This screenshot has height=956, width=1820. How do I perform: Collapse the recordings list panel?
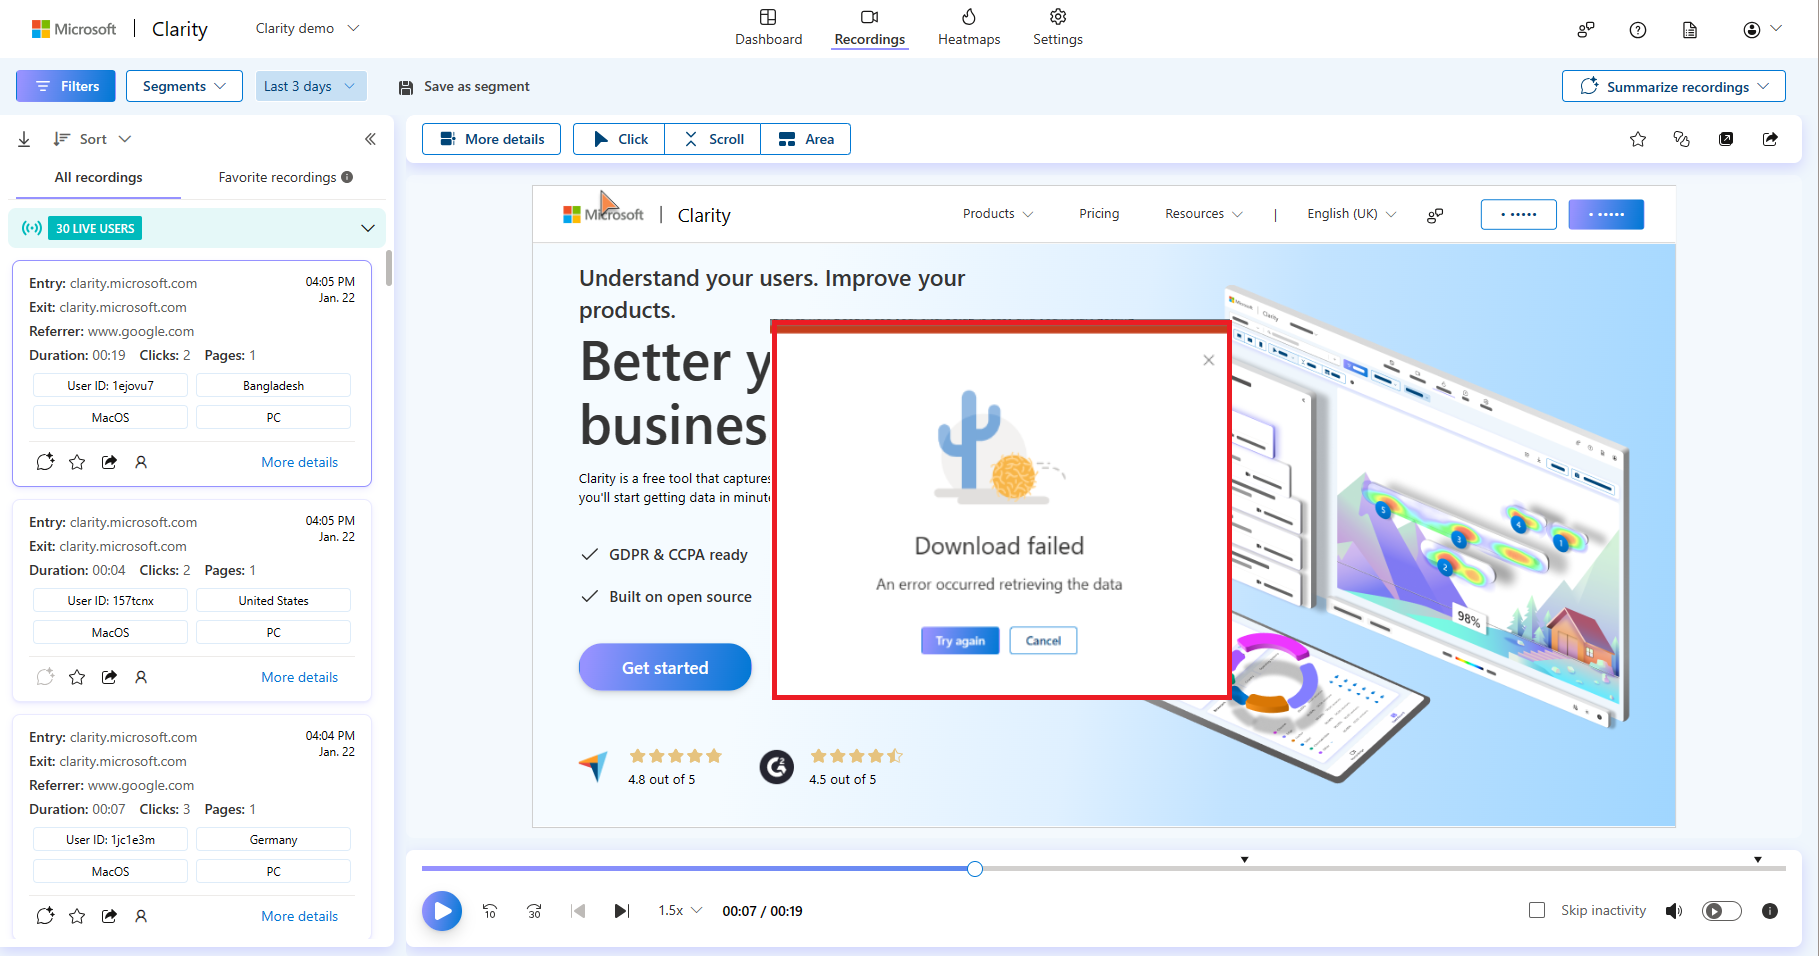pyautogui.click(x=370, y=139)
